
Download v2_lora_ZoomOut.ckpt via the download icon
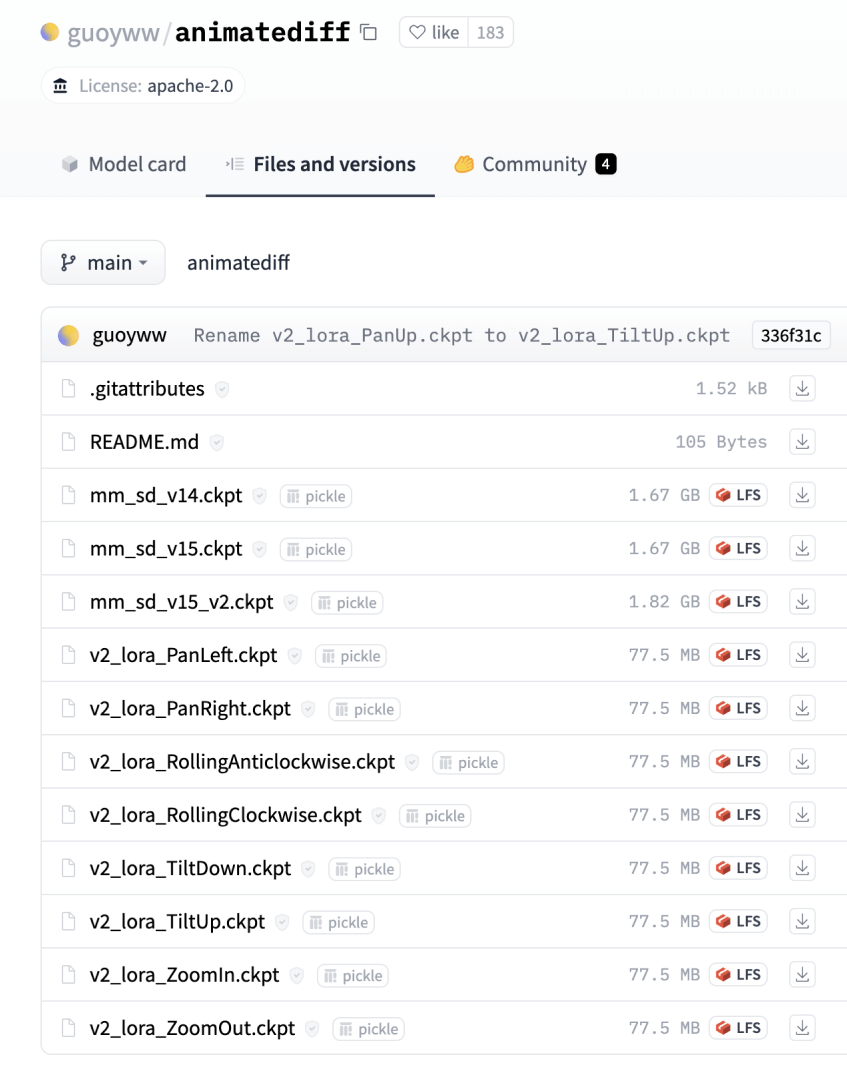click(802, 1028)
